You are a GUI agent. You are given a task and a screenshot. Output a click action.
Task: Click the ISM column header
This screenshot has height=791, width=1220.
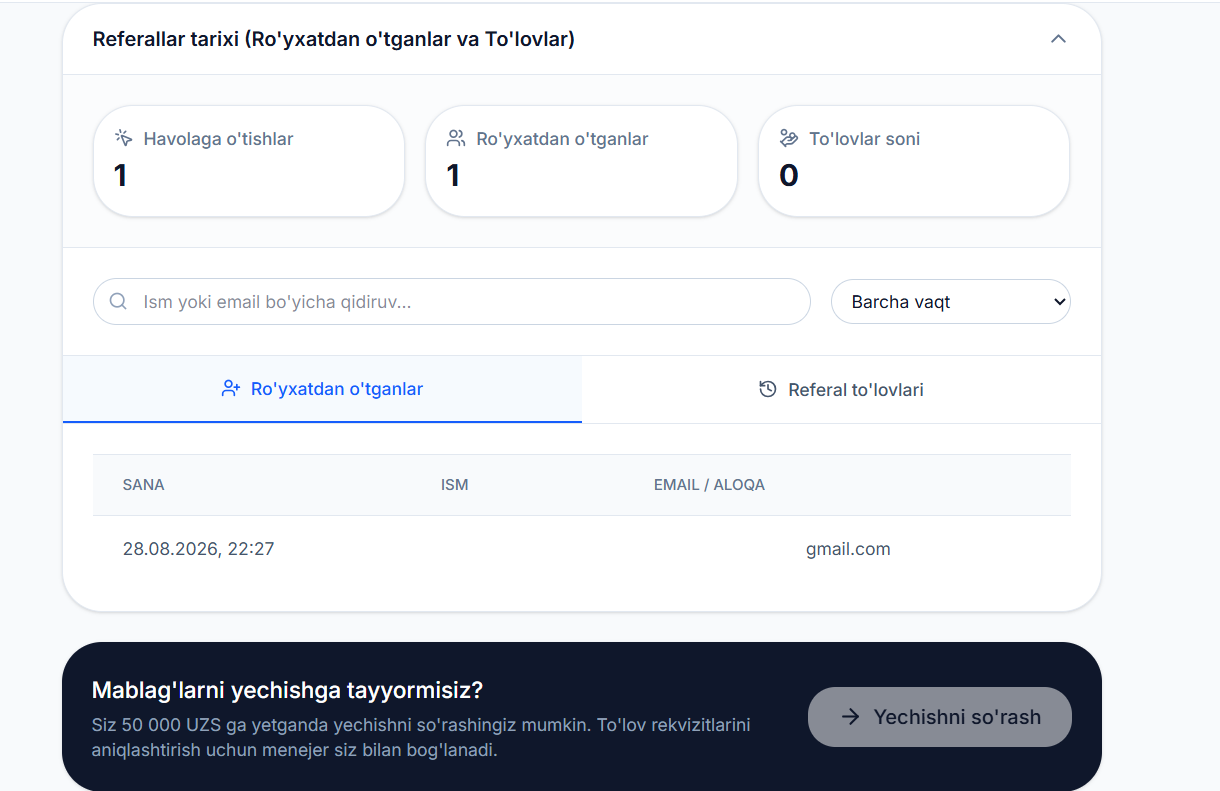pyautogui.click(x=454, y=485)
